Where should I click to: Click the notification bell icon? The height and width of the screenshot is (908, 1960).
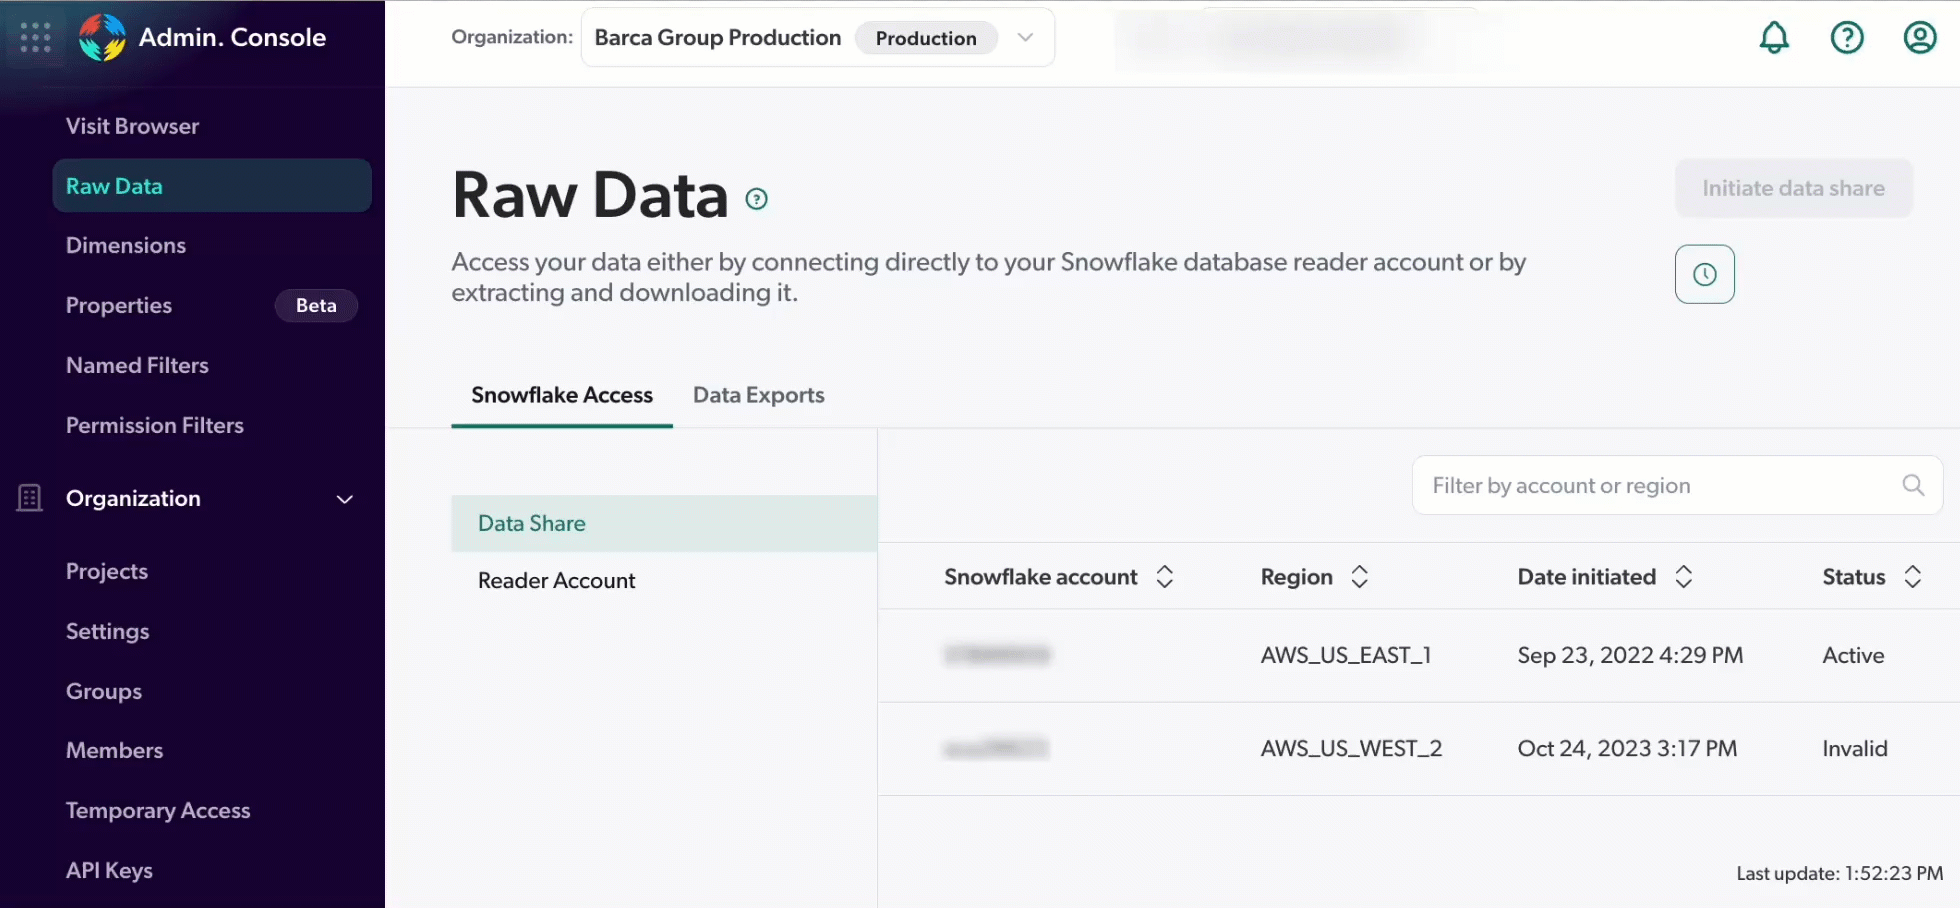(1773, 37)
